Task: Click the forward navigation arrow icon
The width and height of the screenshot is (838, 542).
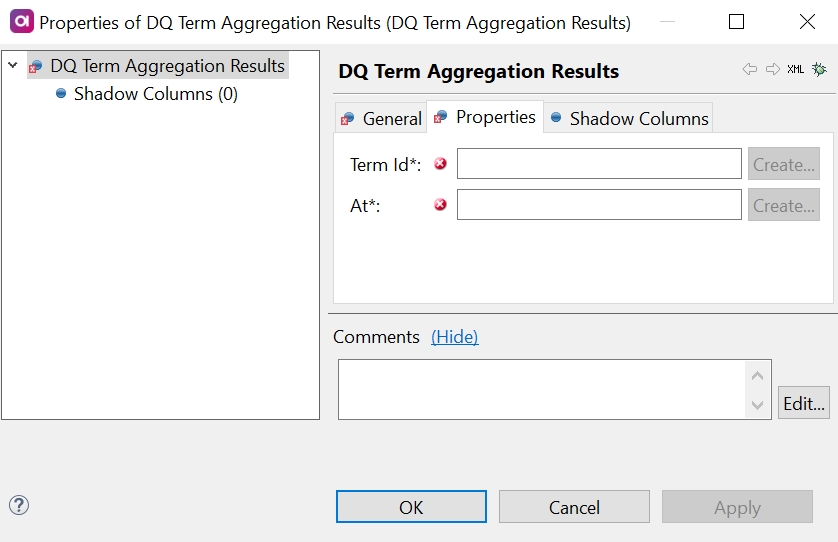Action: pyautogui.click(x=772, y=69)
